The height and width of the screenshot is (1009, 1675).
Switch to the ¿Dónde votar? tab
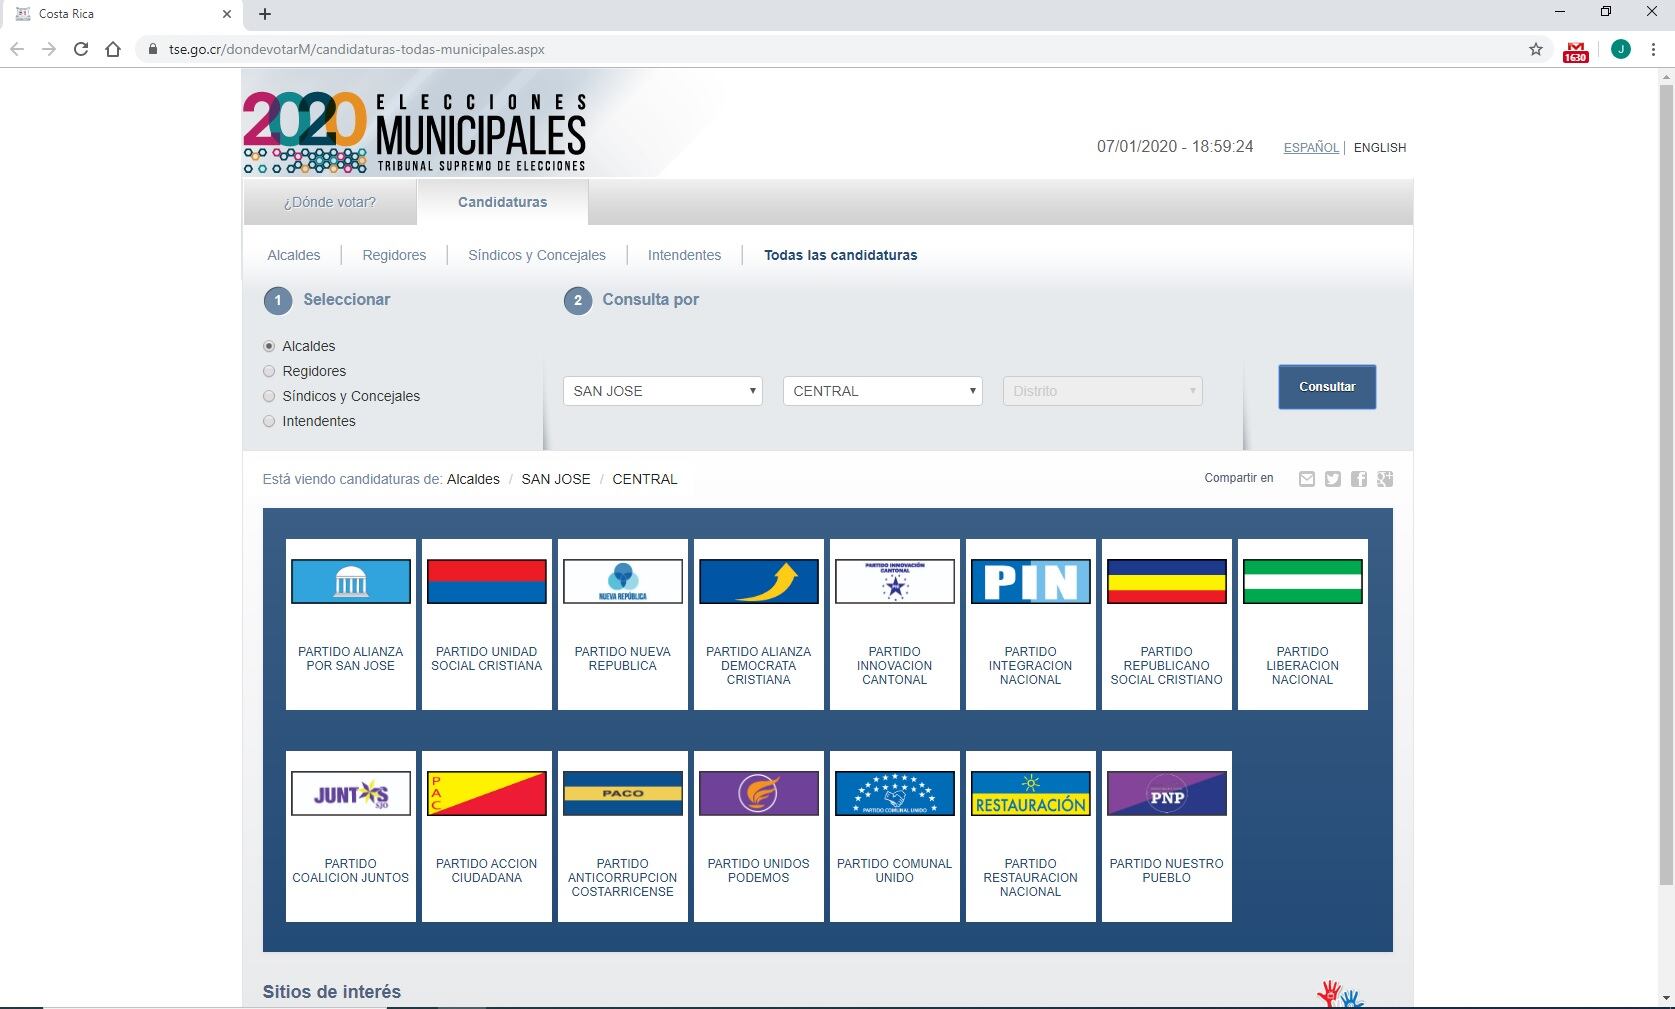(329, 202)
